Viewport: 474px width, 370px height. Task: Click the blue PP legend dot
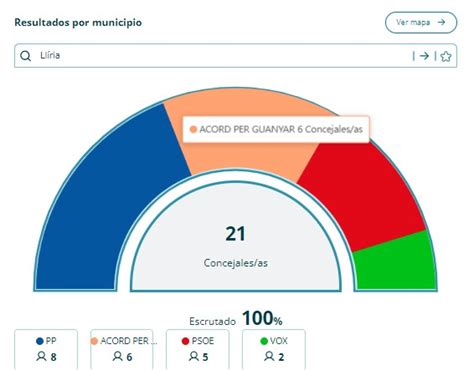(x=40, y=341)
